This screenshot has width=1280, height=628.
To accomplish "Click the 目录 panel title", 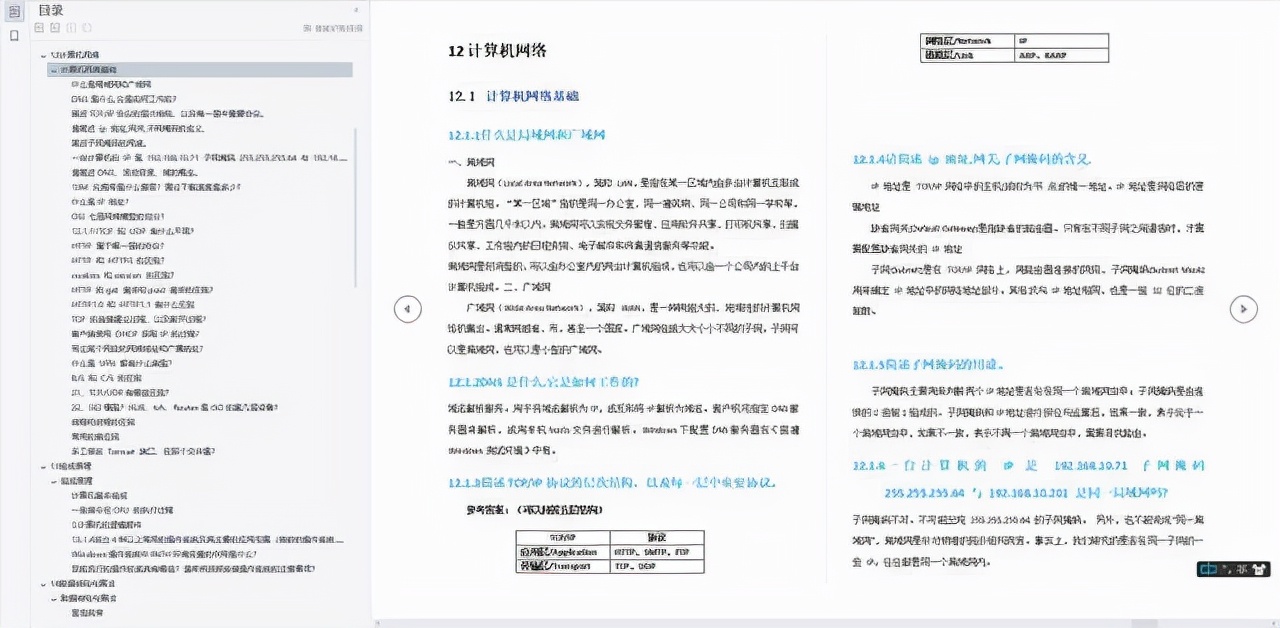I will (x=51, y=10).
